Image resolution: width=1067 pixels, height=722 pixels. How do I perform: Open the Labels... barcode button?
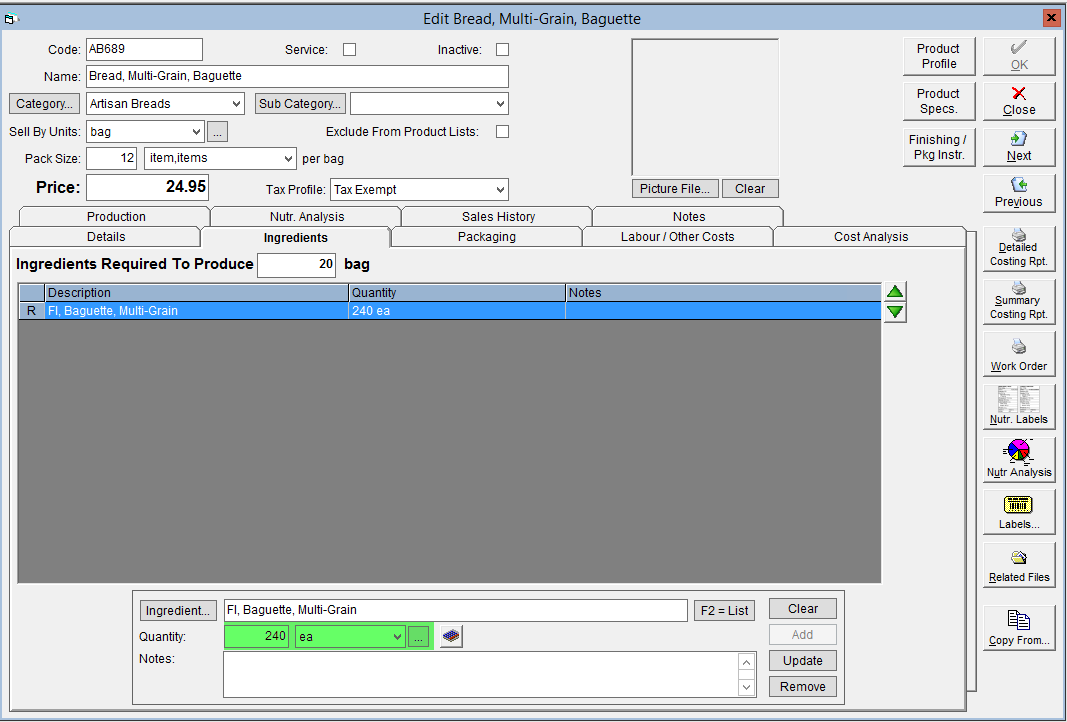coord(1019,513)
